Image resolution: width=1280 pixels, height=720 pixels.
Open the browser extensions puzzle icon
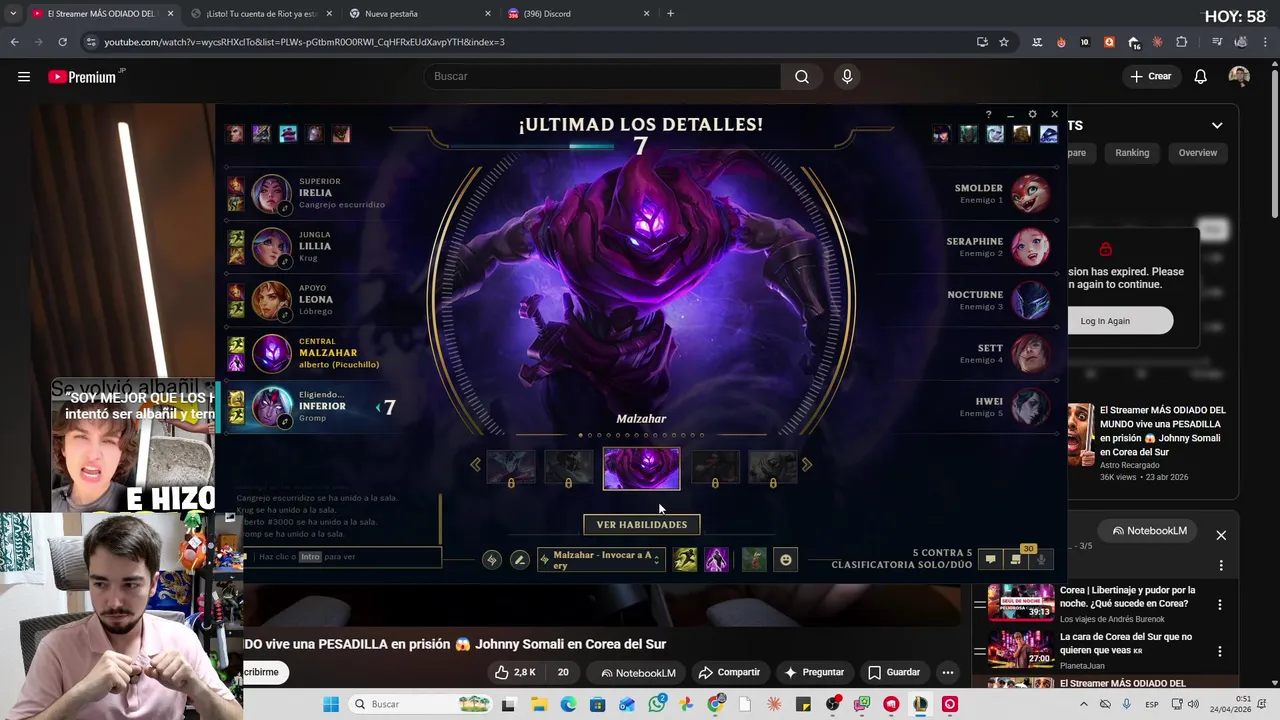(x=1182, y=42)
